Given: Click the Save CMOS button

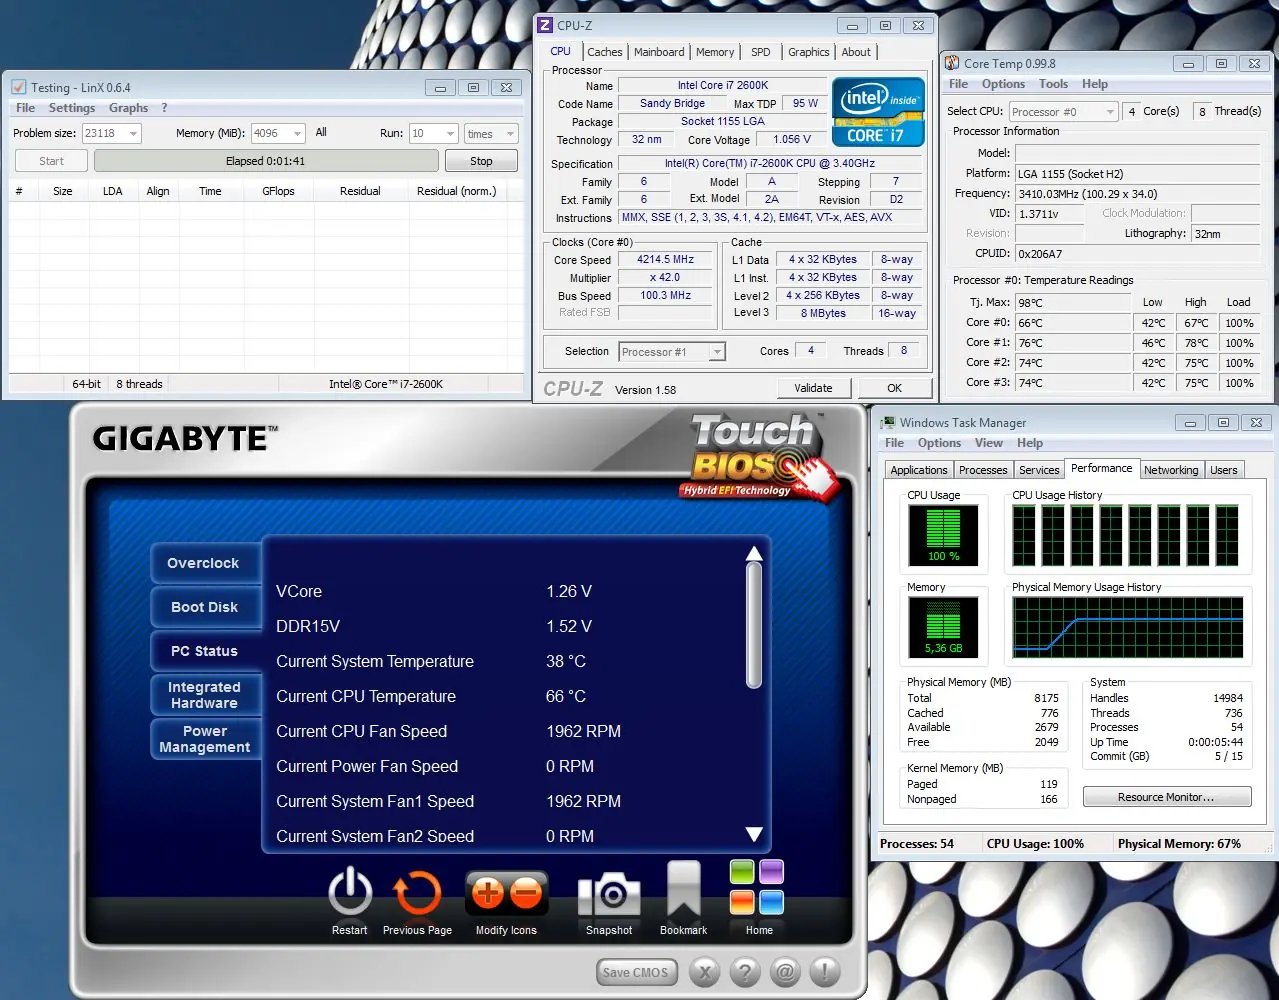Looking at the screenshot, I should (x=636, y=972).
